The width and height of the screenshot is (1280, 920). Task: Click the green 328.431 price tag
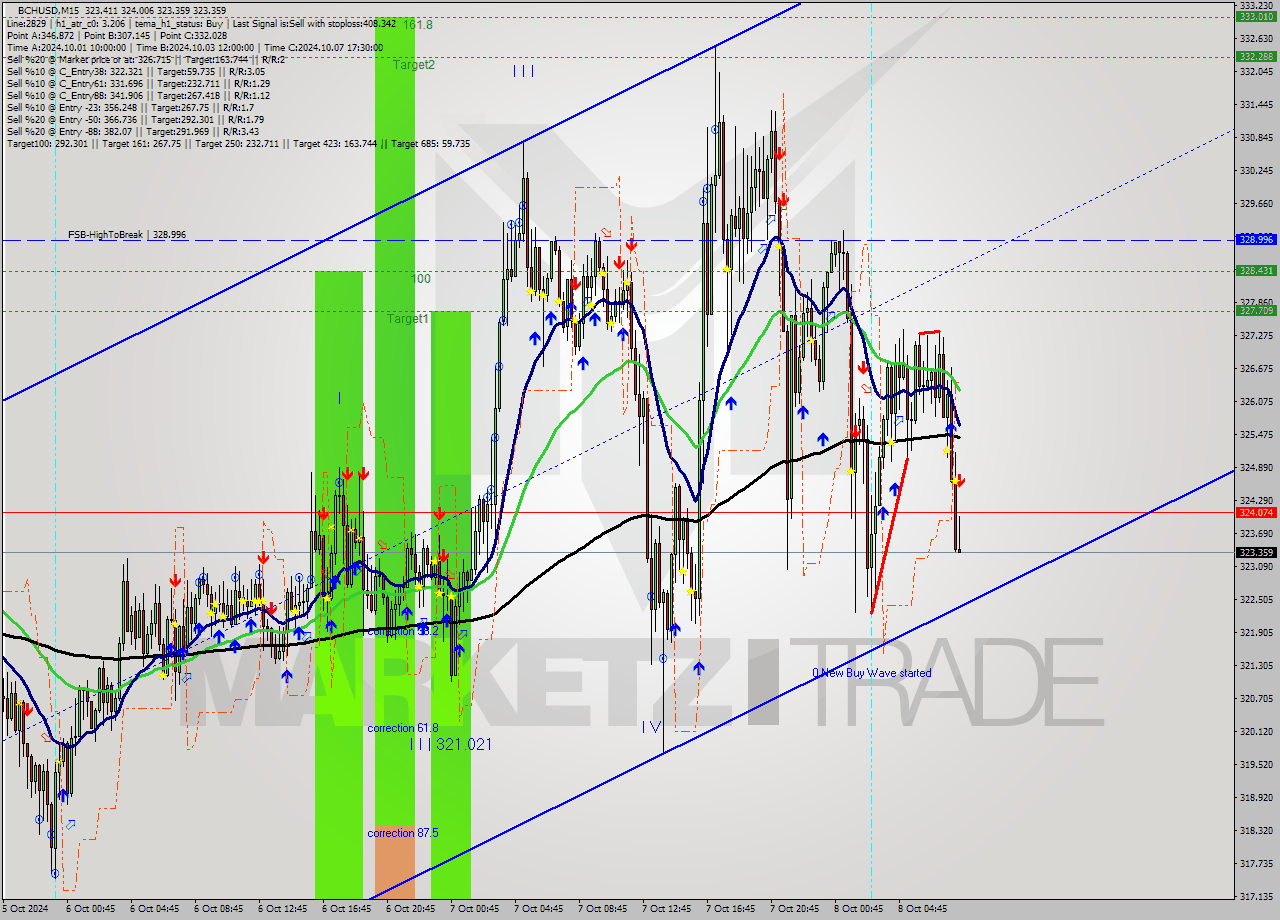(x=1255, y=271)
